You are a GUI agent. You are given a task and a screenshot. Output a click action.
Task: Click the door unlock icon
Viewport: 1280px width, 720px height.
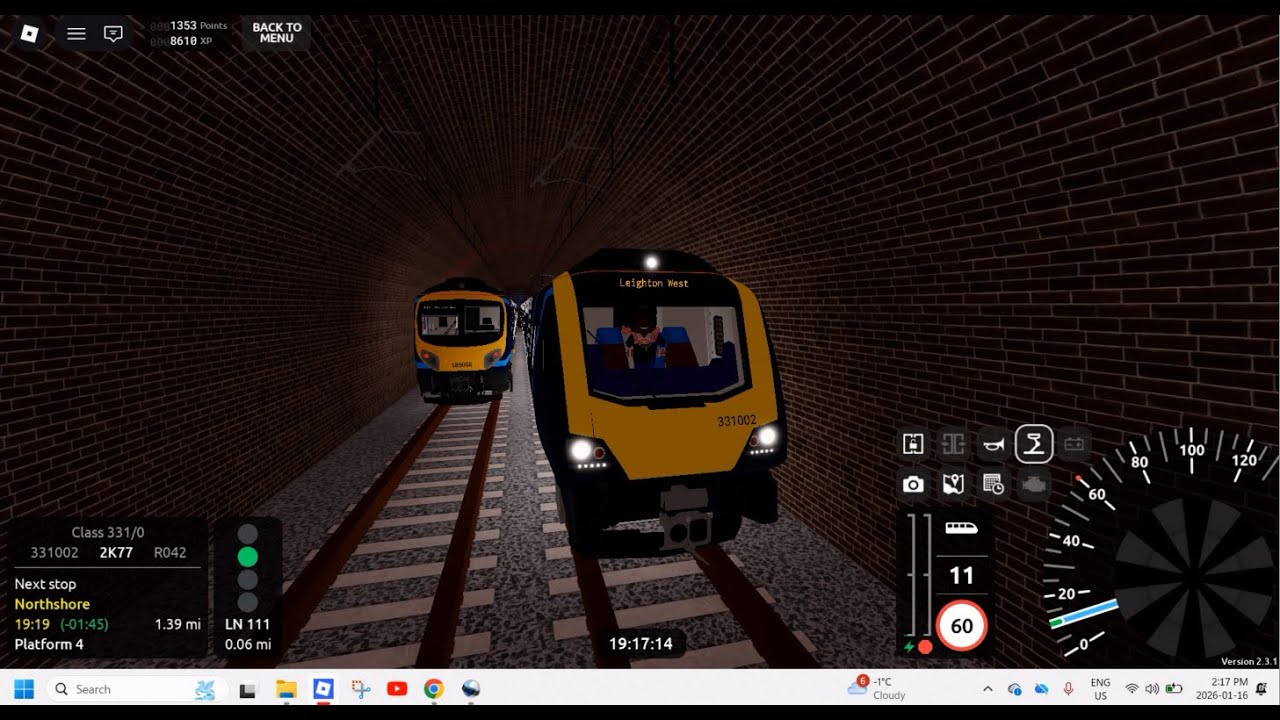pyautogui.click(x=912, y=443)
